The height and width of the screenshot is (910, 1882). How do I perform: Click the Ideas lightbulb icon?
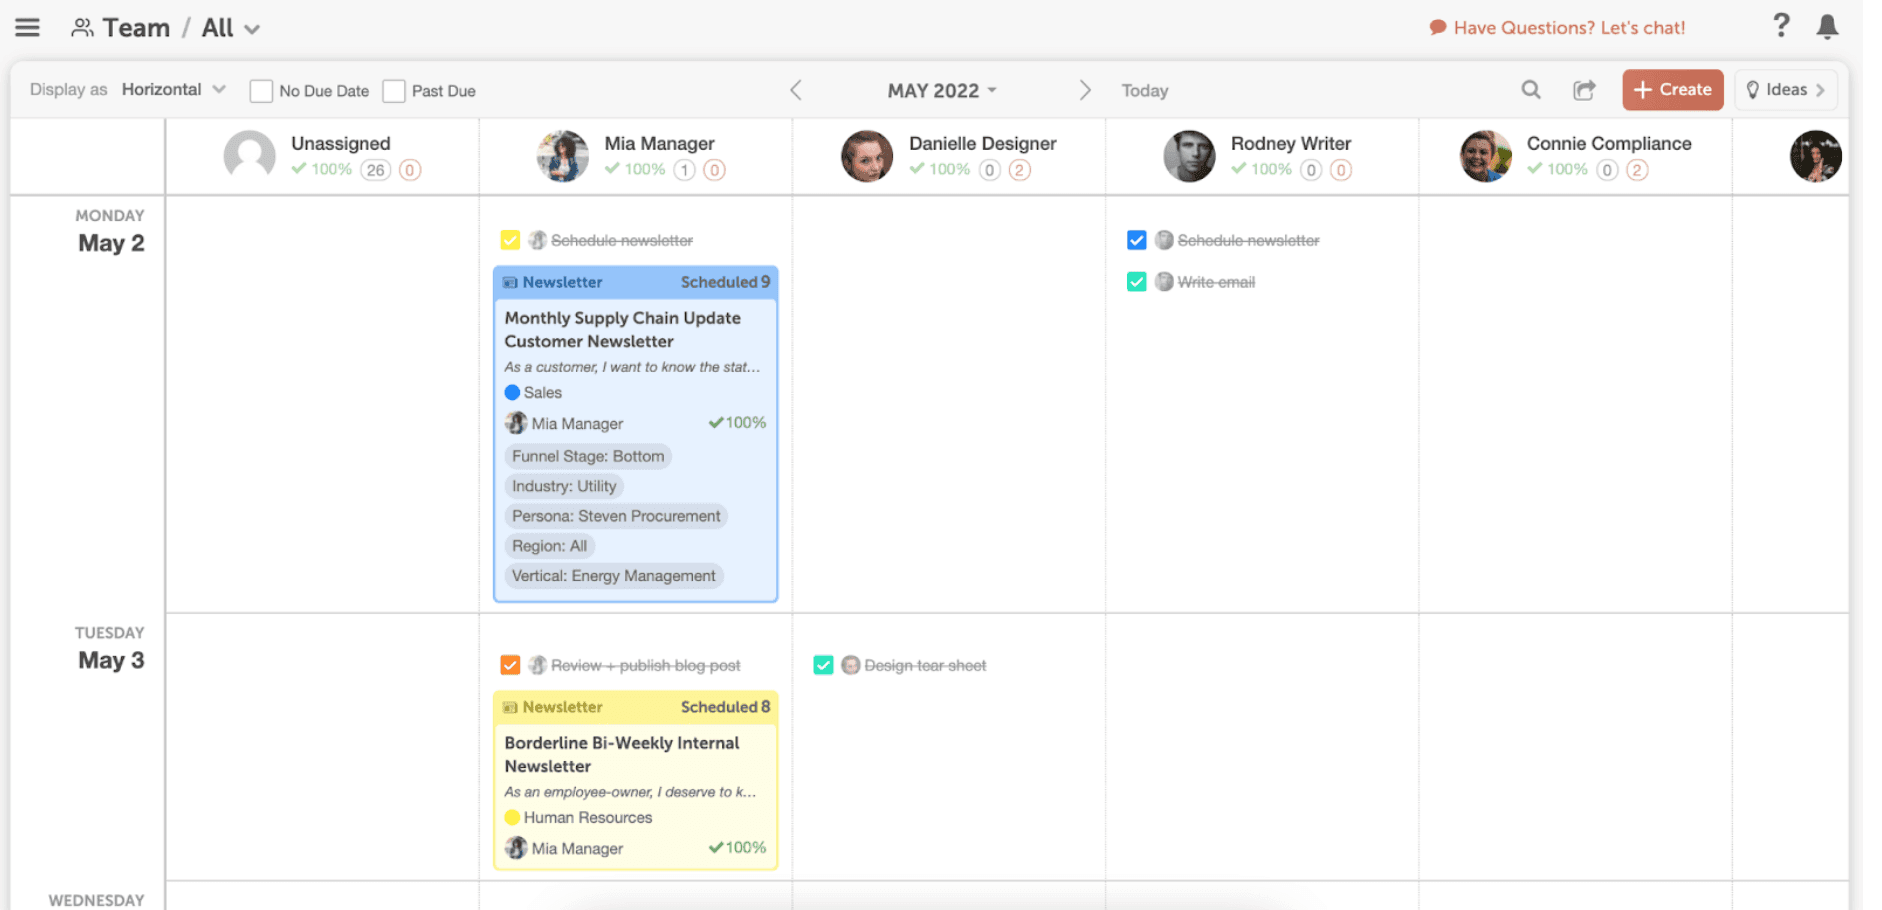[1753, 90]
